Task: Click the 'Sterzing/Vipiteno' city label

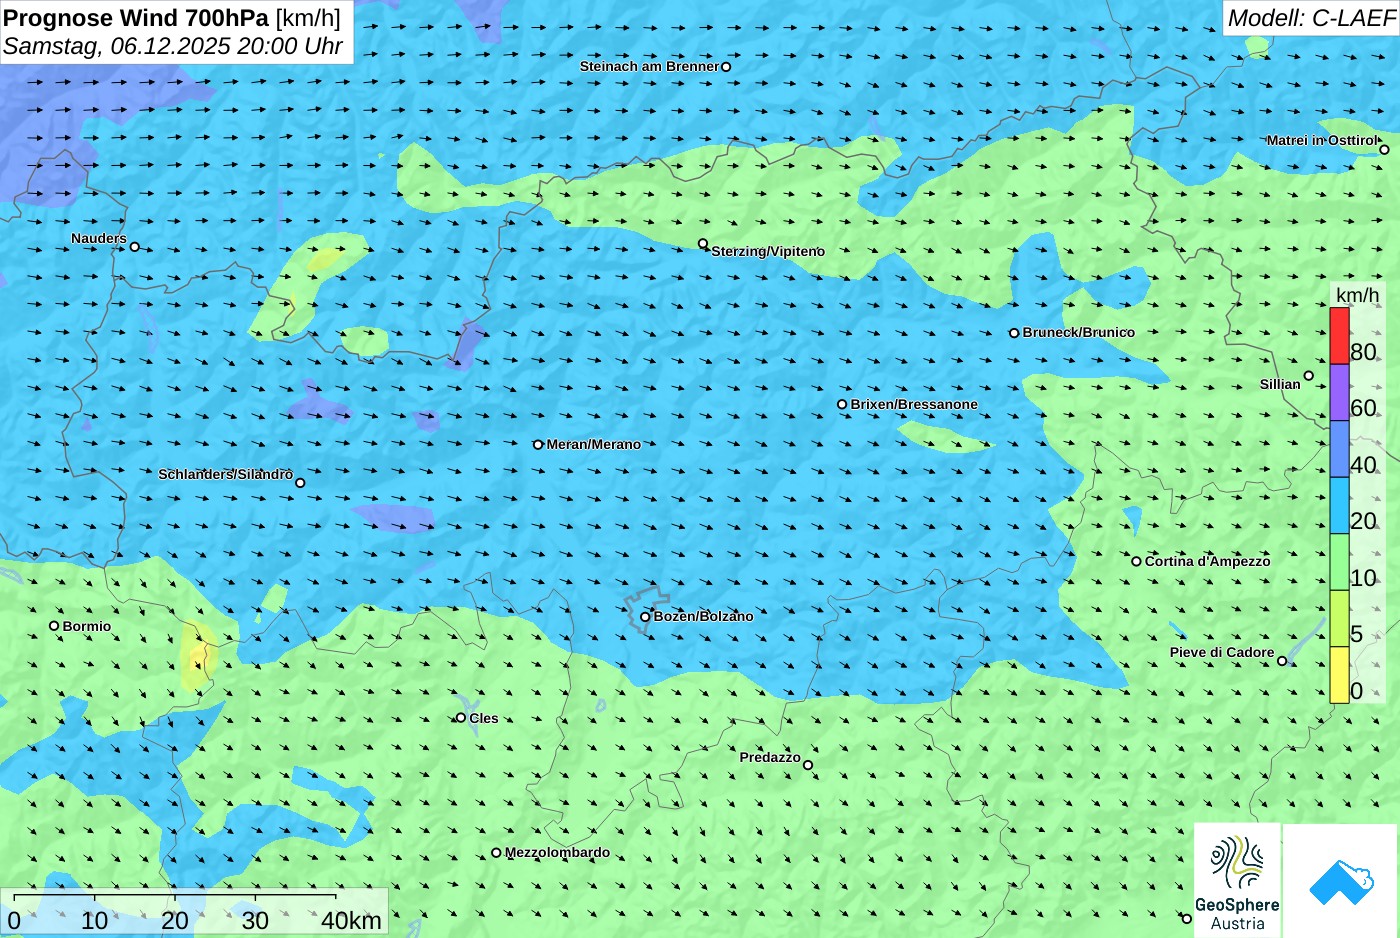Action: click(x=768, y=252)
